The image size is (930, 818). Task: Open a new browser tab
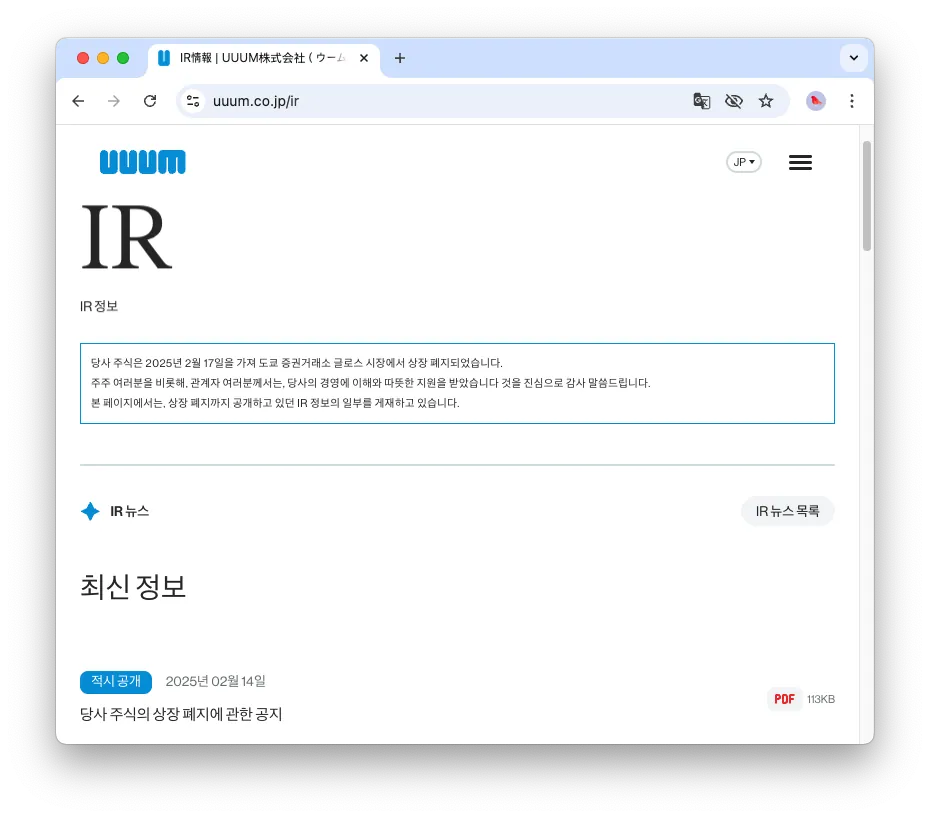[400, 58]
